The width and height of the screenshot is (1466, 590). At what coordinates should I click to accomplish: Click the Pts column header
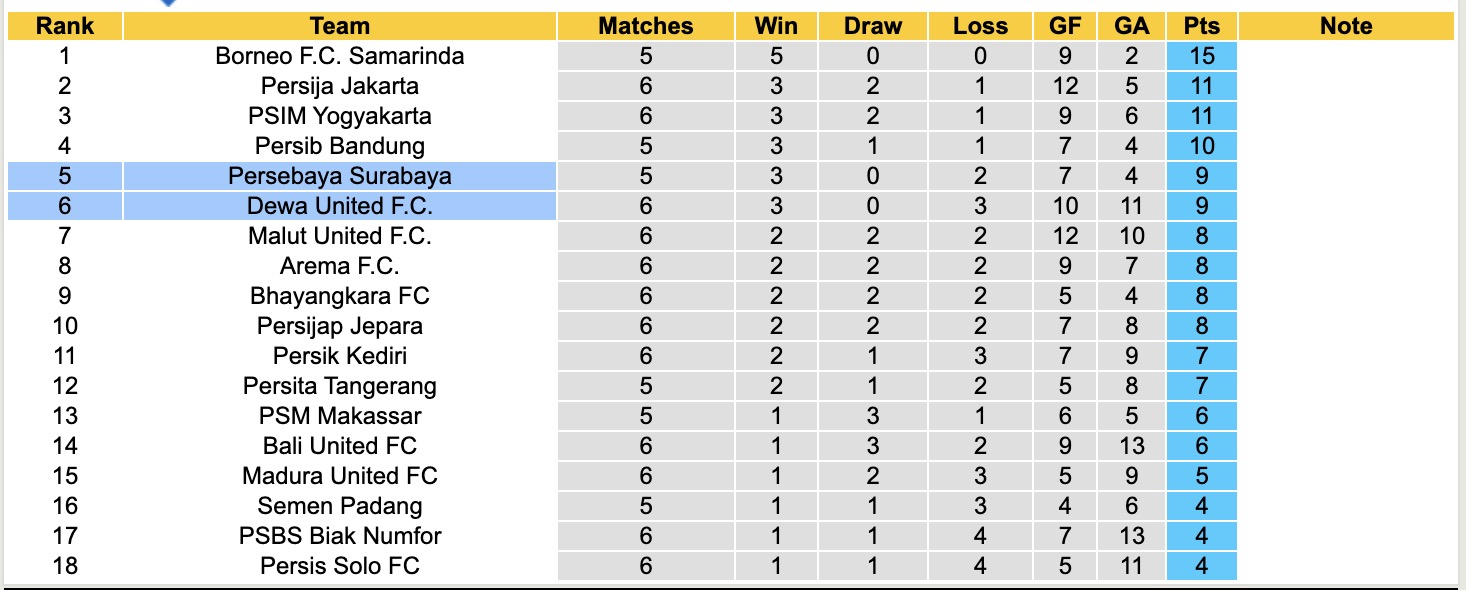1201,26
